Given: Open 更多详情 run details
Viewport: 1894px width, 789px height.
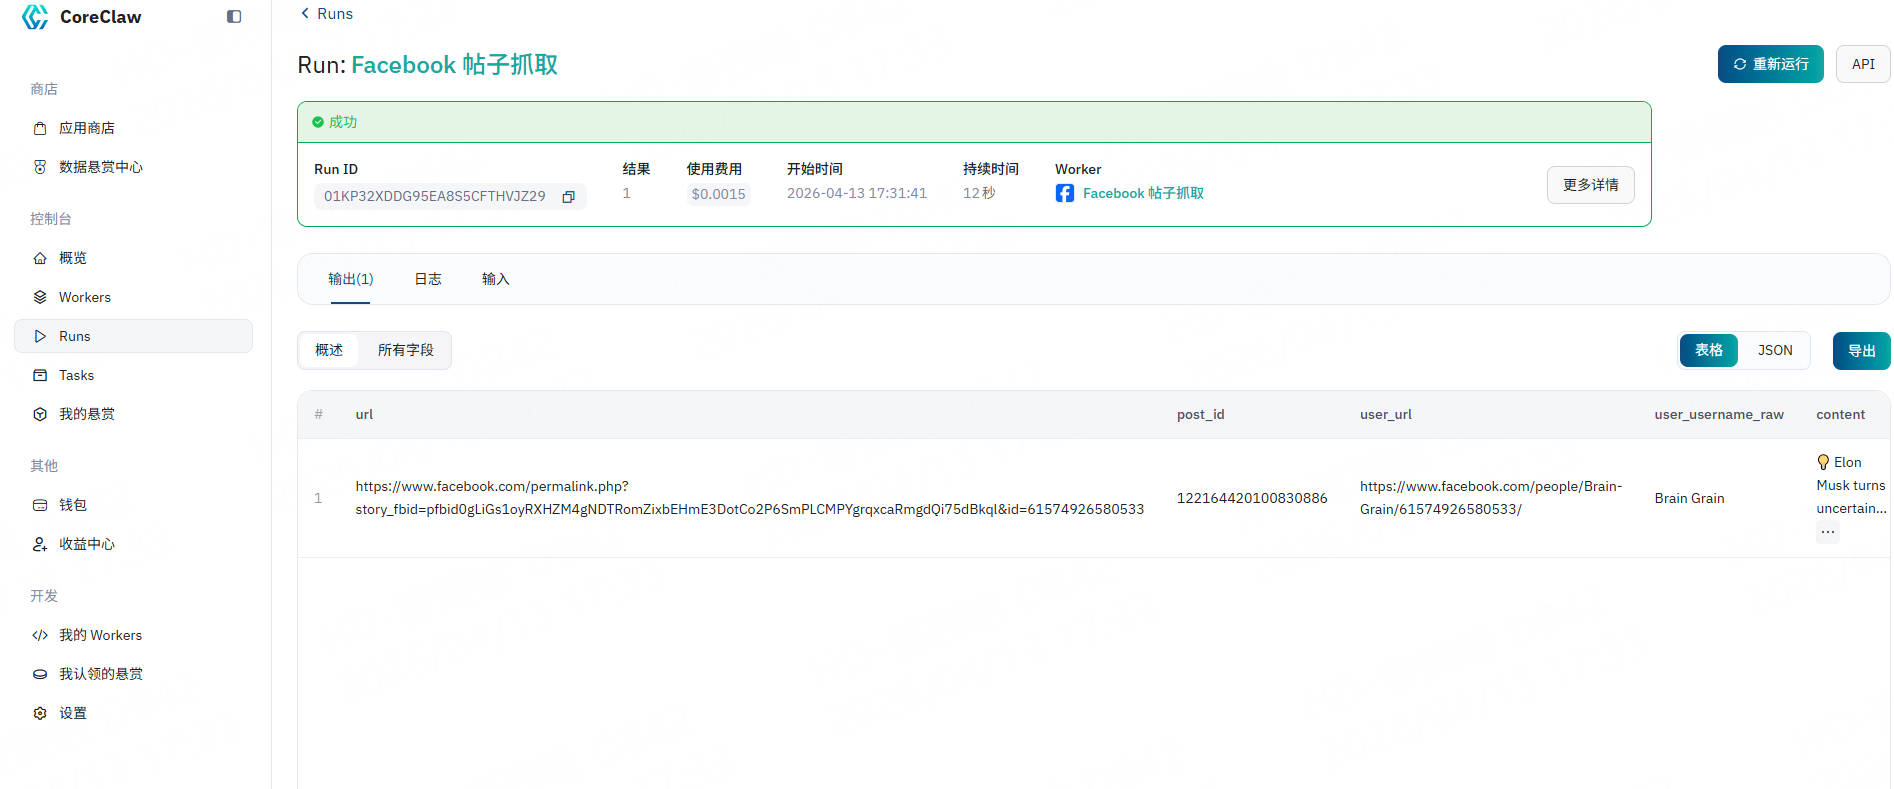Looking at the screenshot, I should (1590, 185).
